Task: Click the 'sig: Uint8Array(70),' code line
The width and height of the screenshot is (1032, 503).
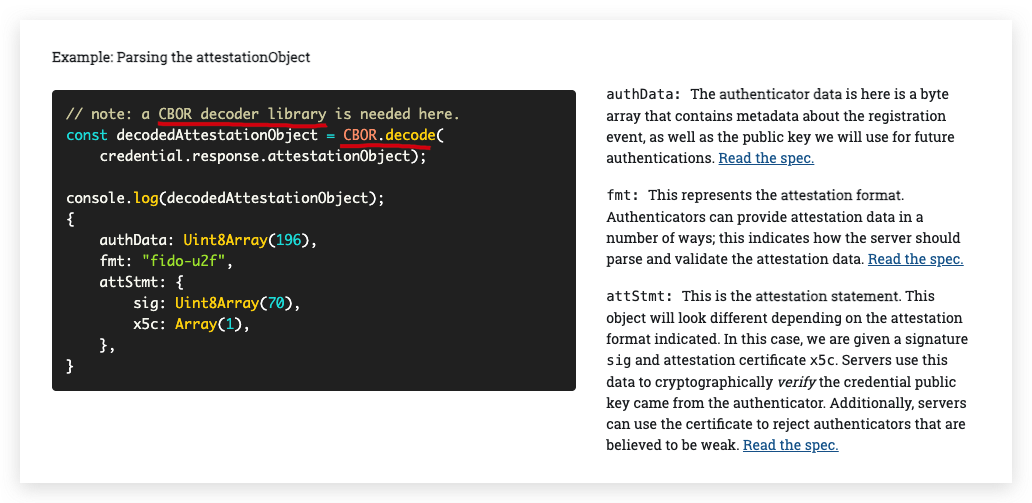Action: pyautogui.click(x=217, y=304)
